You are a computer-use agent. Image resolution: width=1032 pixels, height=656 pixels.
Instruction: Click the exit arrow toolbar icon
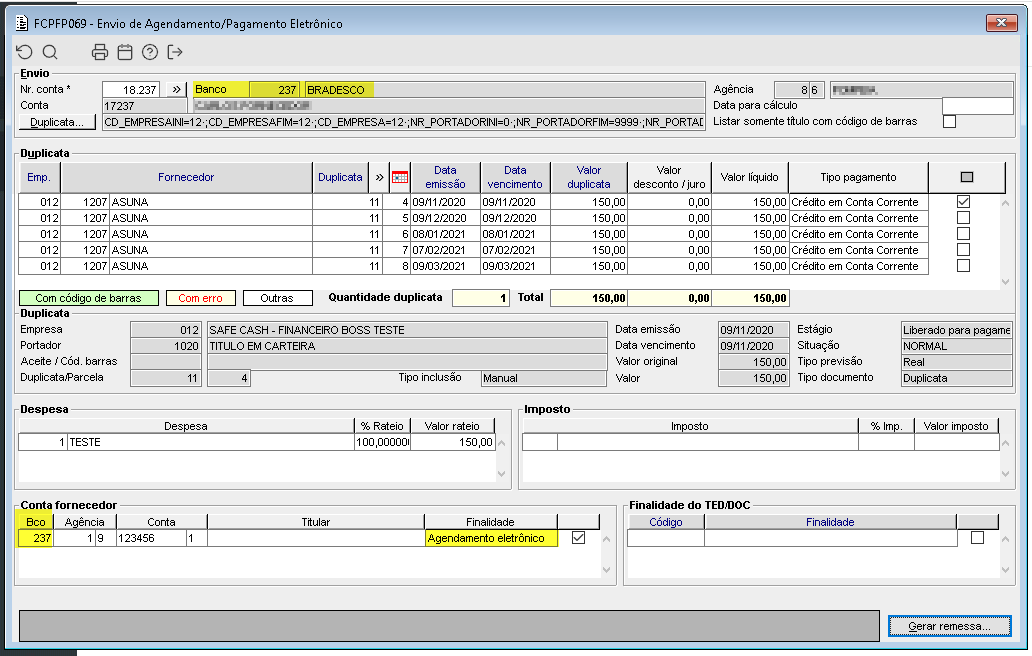pyautogui.click(x=176, y=52)
